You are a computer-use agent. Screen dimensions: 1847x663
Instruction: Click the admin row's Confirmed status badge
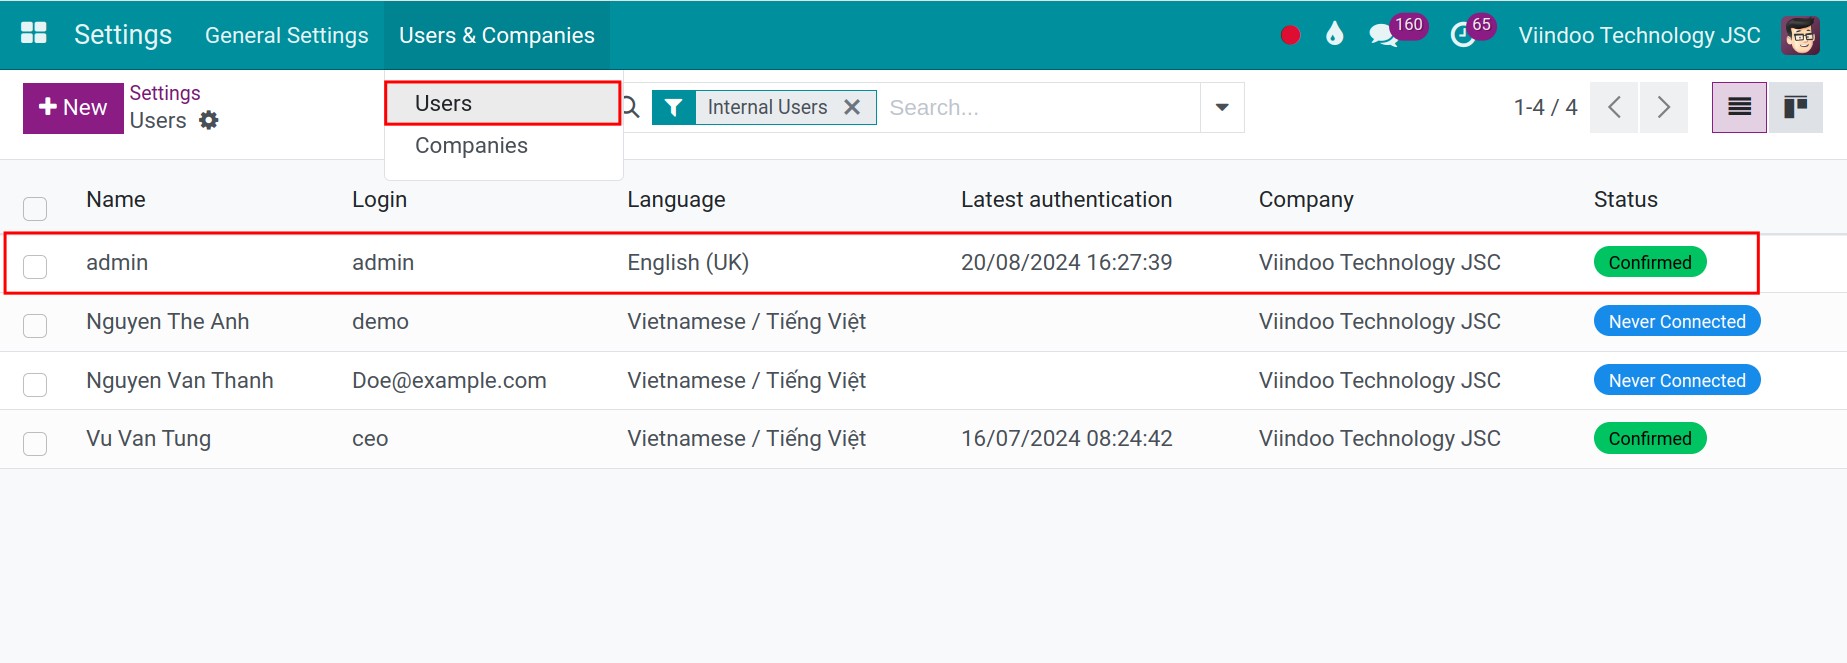coord(1650,262)
